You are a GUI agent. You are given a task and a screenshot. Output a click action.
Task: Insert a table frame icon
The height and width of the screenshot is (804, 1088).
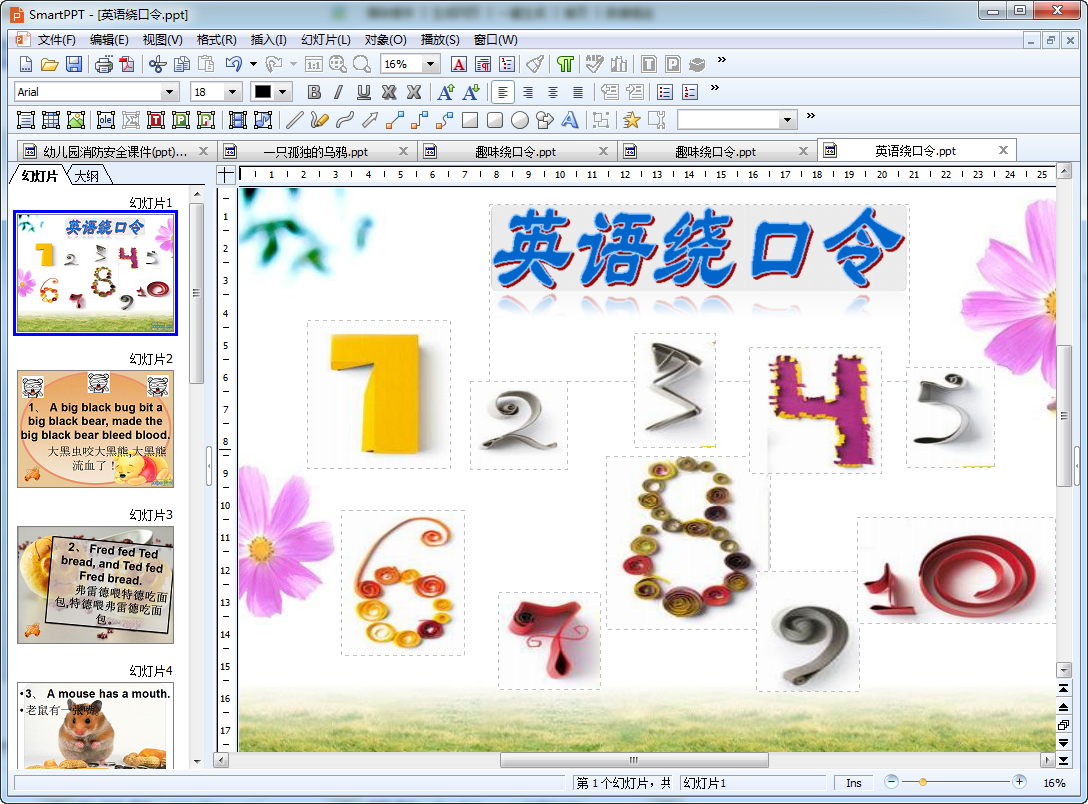[51, 120]
